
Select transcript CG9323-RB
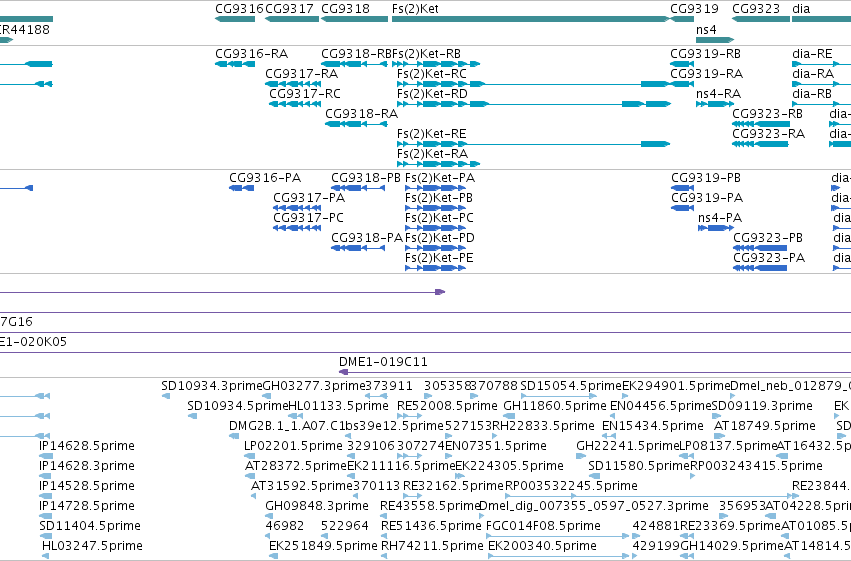[x=761, y=124]
